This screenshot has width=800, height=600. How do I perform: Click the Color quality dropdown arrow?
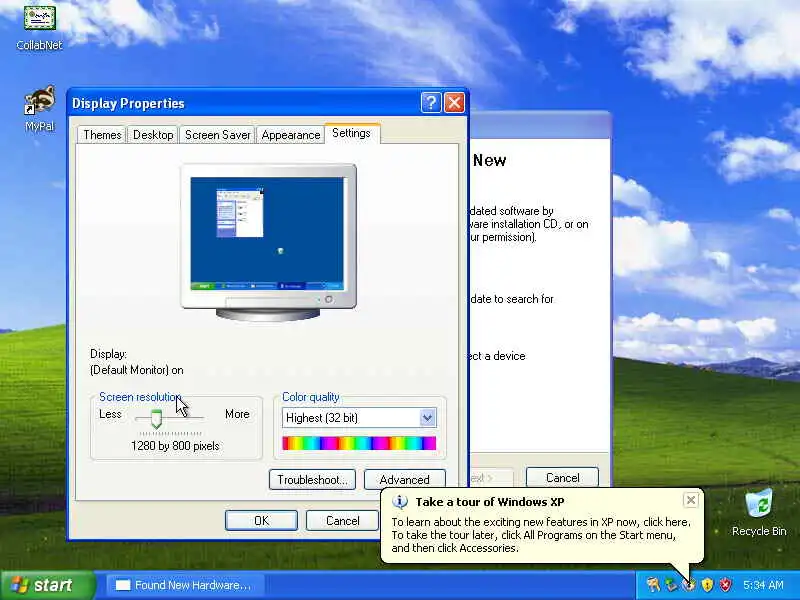click(x=428, y=418)
